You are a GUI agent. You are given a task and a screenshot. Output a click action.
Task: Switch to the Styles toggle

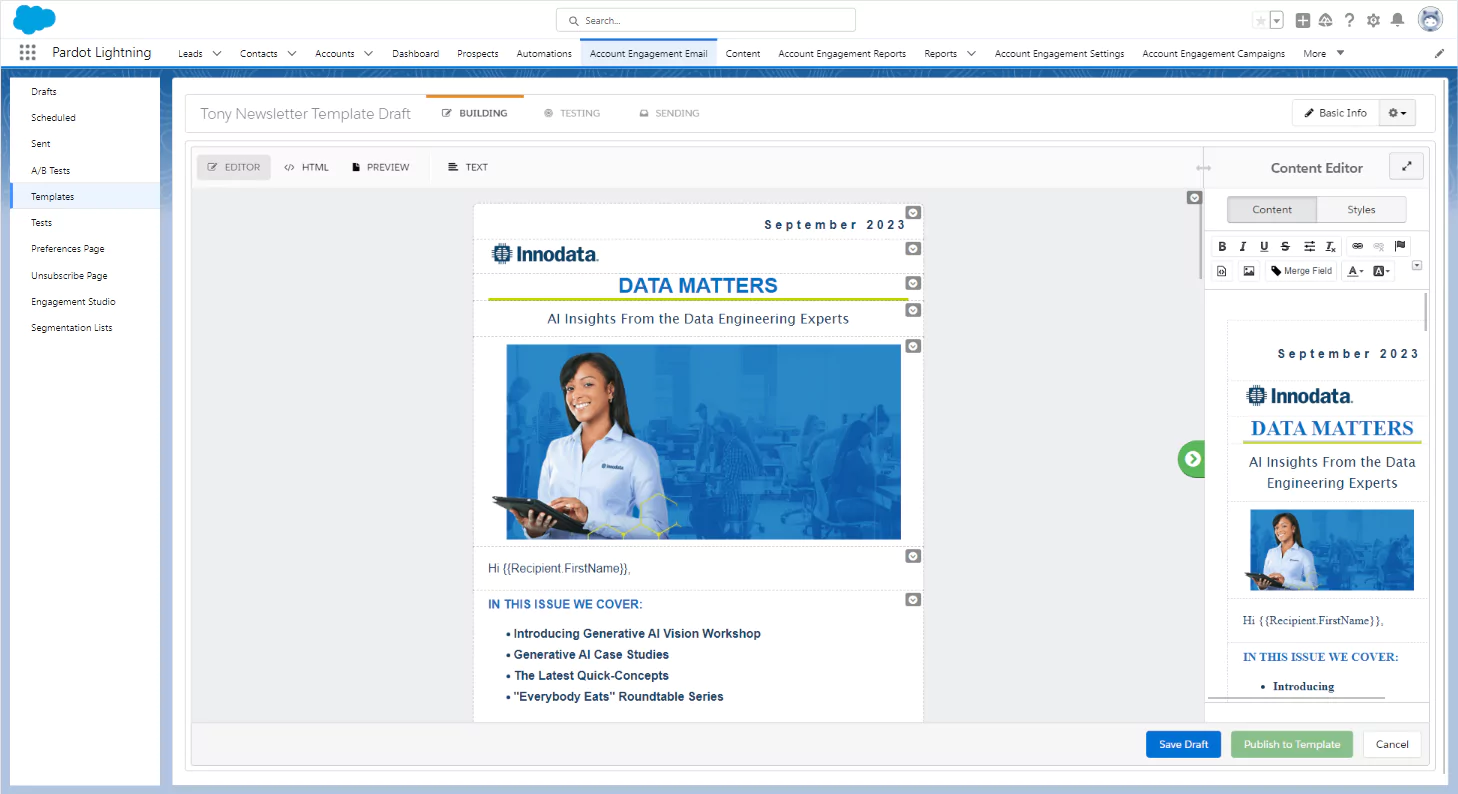point(1361,210)
